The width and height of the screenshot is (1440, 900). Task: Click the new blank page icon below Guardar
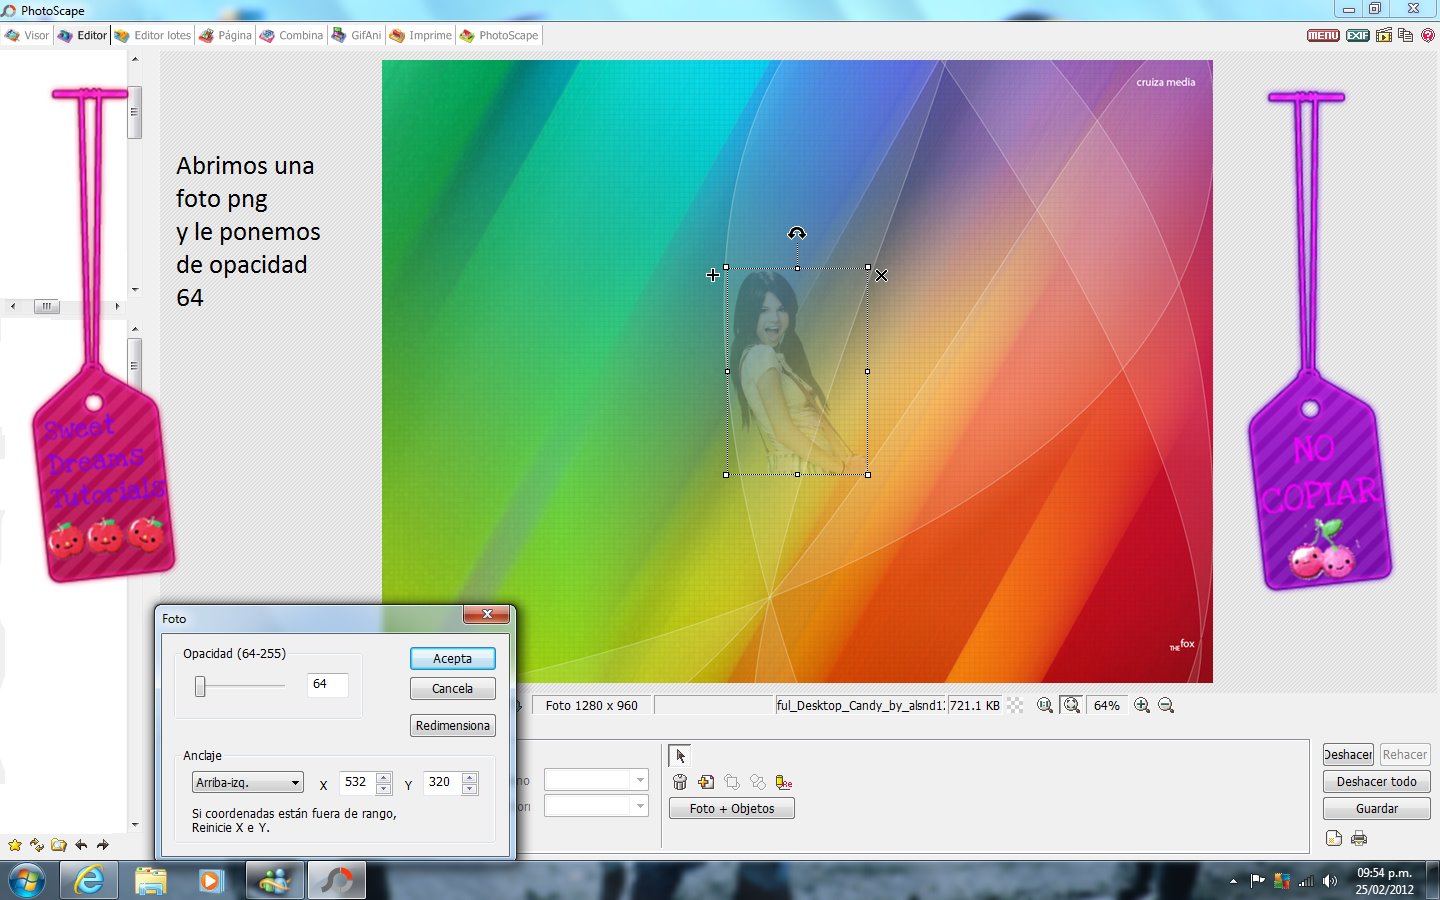point(1334,838)
